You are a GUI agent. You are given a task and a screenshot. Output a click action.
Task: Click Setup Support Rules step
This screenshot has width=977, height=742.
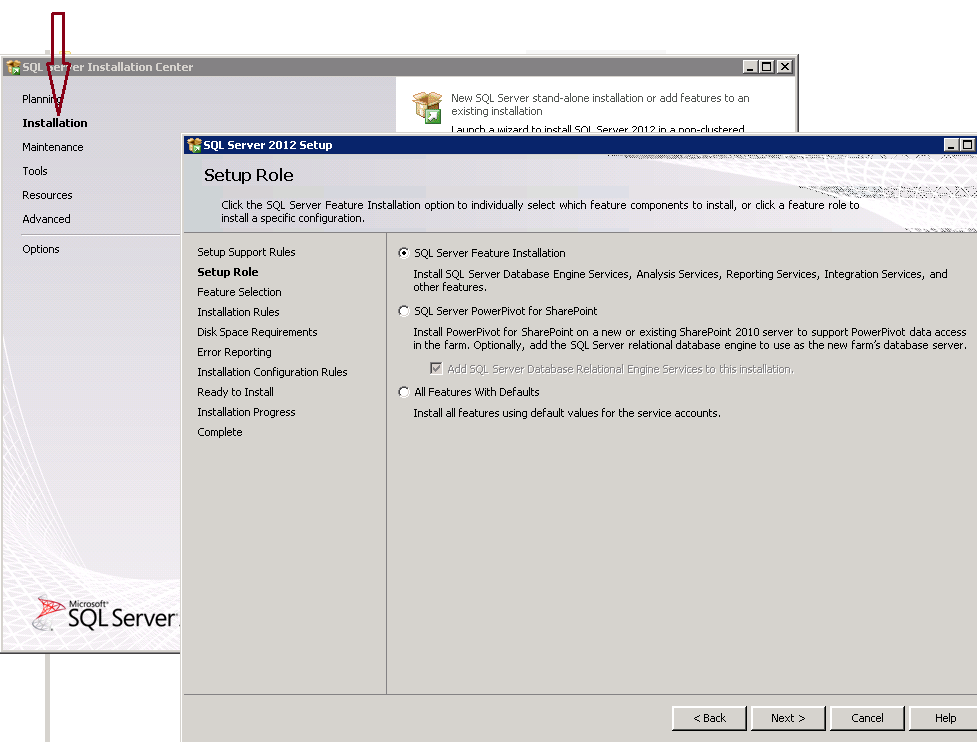pyautogui.click(x=246, y=252)
